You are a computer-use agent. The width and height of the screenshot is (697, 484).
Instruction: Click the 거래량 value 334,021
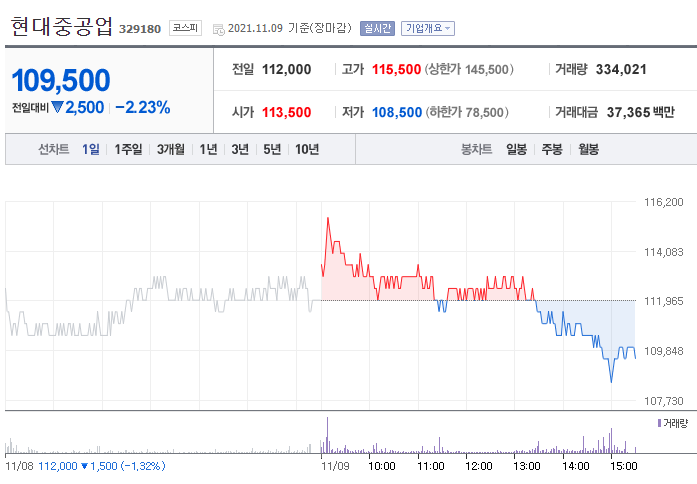tap(621, 69)
